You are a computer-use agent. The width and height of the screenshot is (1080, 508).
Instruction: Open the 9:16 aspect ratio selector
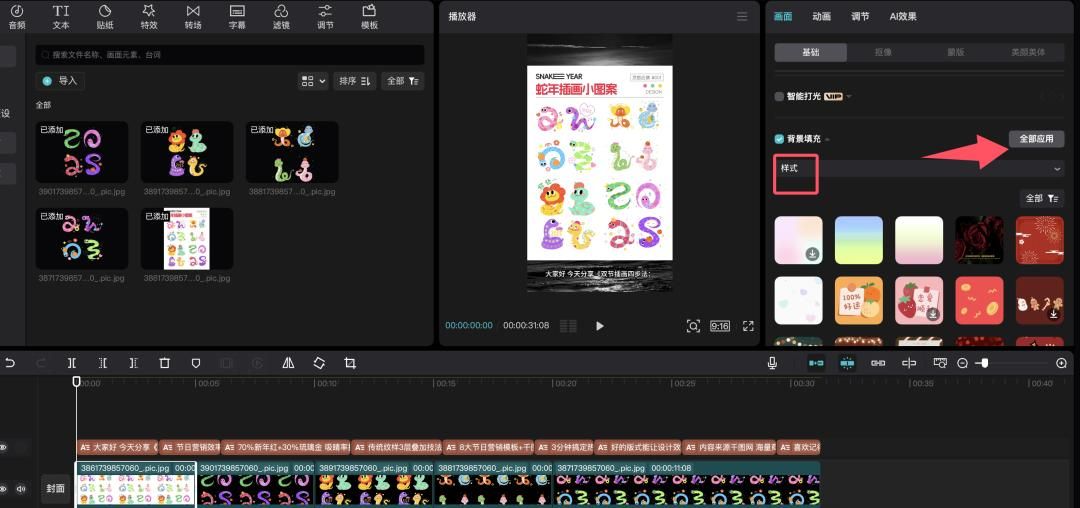coord(720,326)
